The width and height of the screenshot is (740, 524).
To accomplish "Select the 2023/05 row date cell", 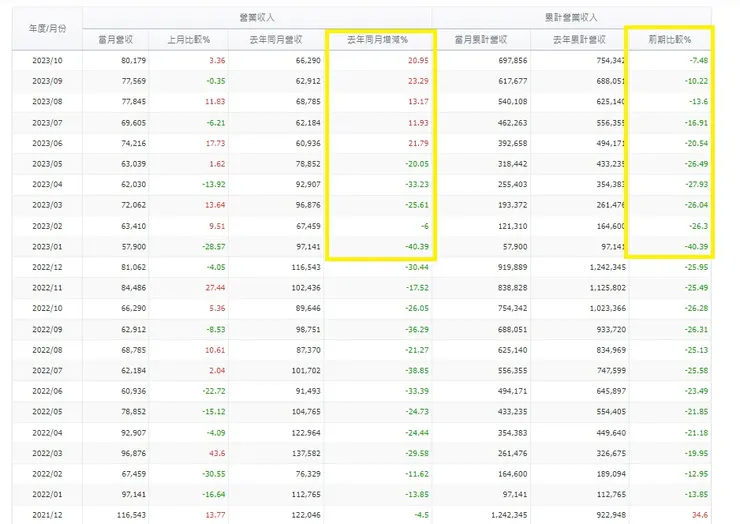I will point(47,164).
